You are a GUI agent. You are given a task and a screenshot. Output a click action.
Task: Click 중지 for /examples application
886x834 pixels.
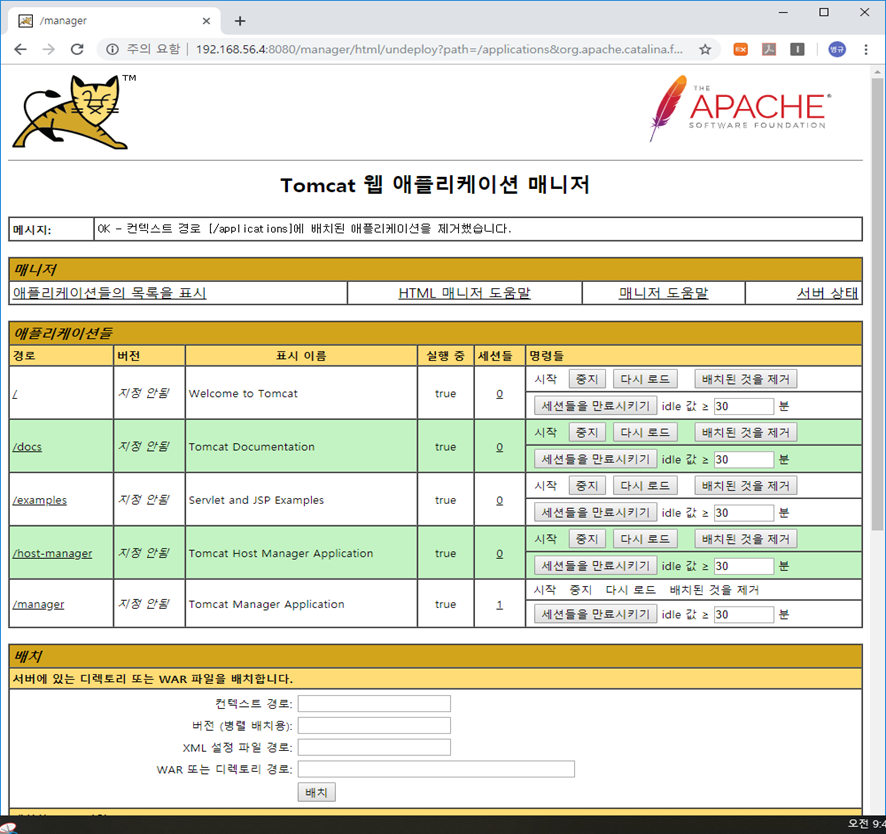587,485
